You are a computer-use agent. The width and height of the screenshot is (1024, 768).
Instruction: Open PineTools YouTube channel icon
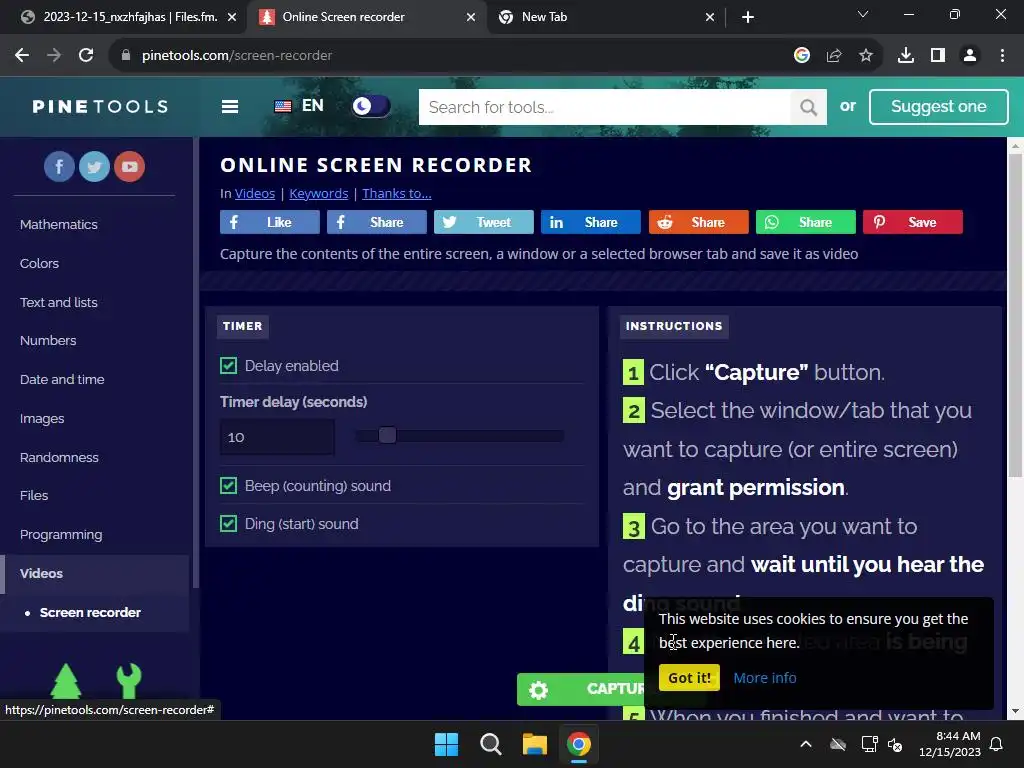[x=129, y=167]
